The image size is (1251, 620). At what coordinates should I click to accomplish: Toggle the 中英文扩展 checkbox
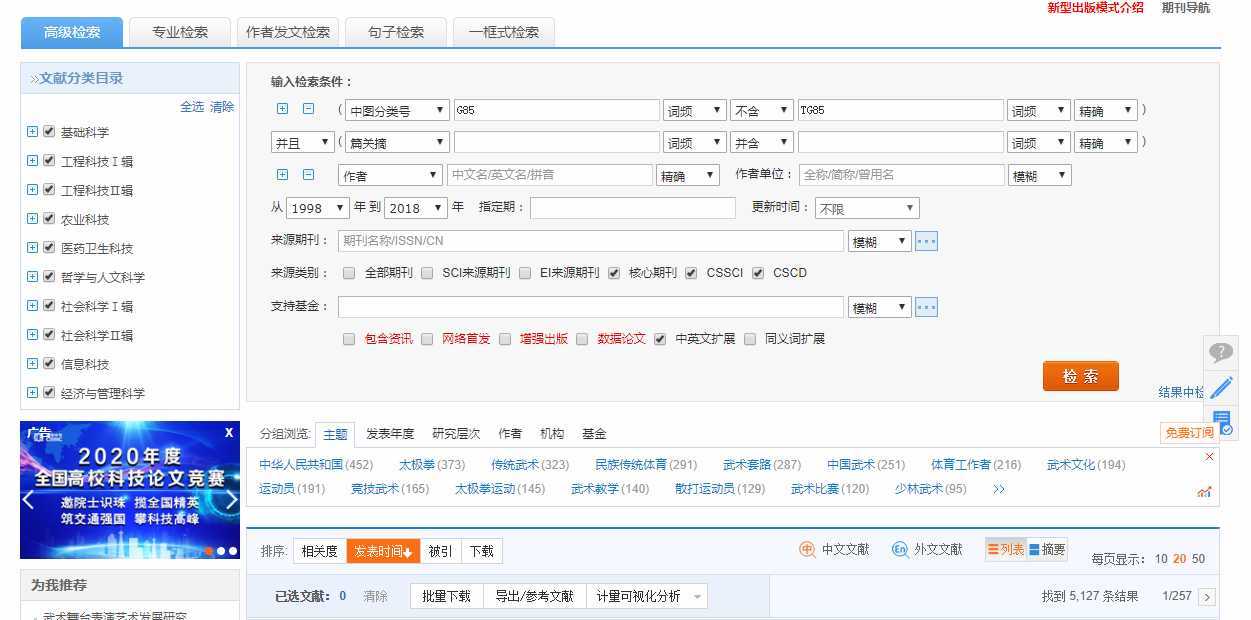(660, 339)
